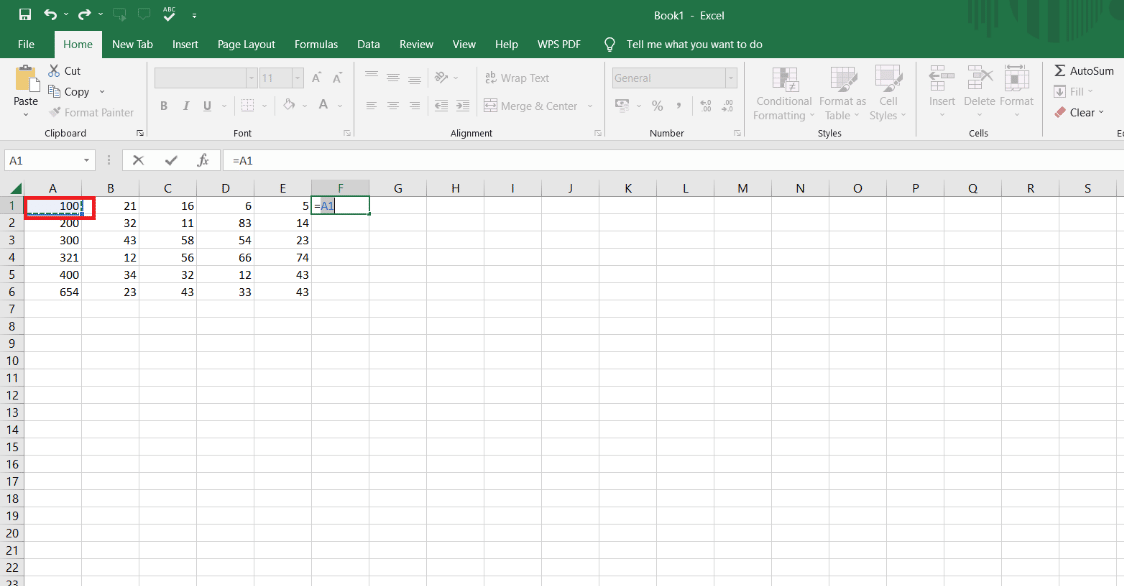1124x586 pixels.
Task: Open the font name combo box
Action: [205, 78]
